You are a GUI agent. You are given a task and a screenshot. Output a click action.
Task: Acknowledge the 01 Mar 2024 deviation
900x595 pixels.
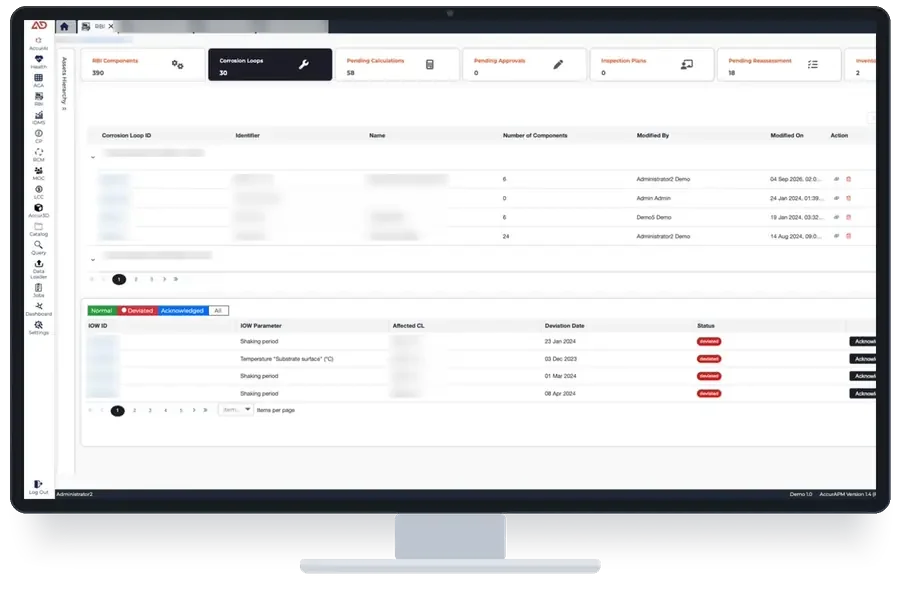coord(863,376)
